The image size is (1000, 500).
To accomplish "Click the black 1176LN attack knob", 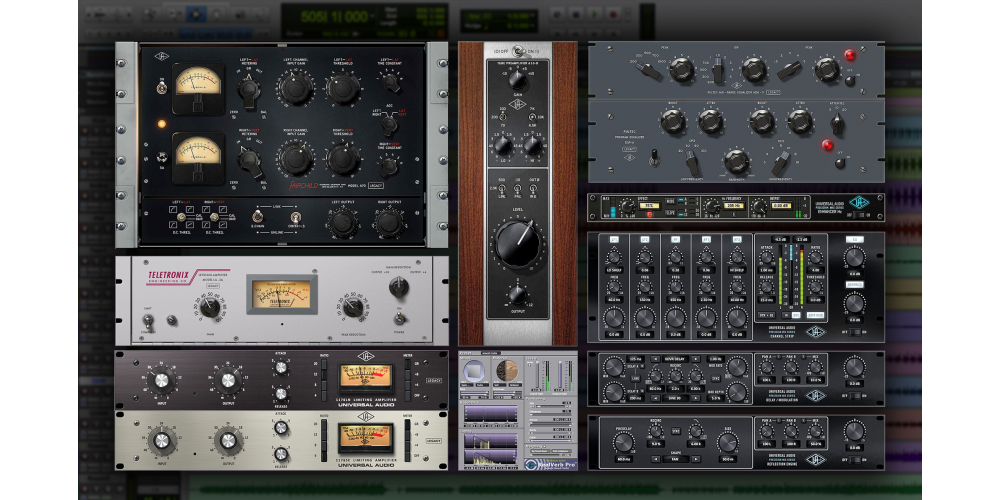I will 281,367.
